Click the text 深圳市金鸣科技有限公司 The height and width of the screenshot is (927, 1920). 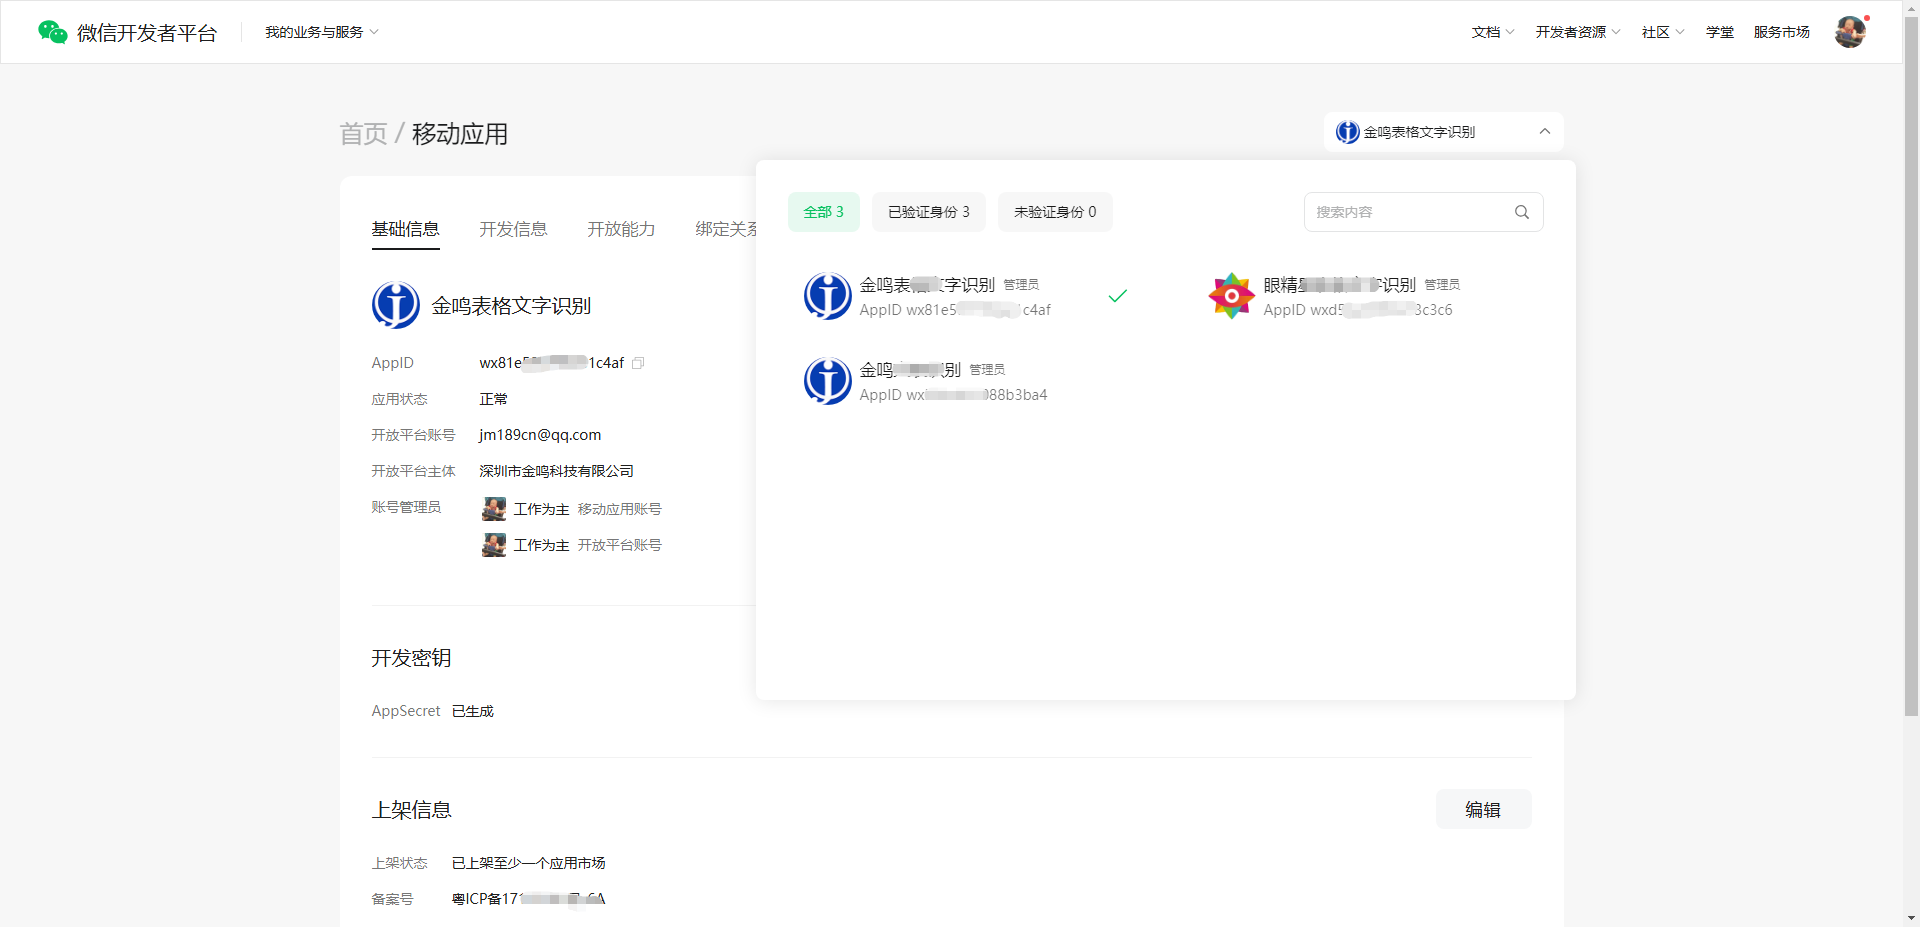(x=557, y=471)
